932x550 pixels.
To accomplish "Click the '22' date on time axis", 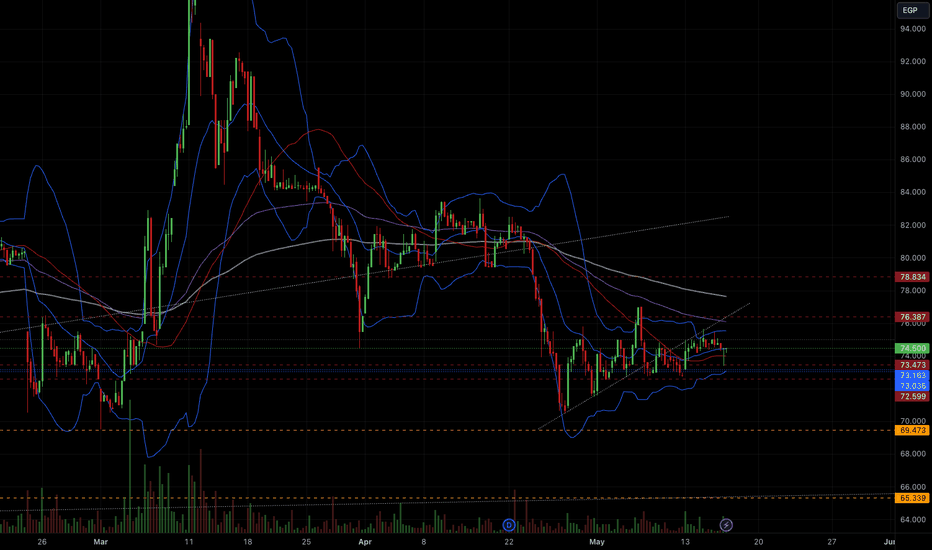I will click(509, 542).
